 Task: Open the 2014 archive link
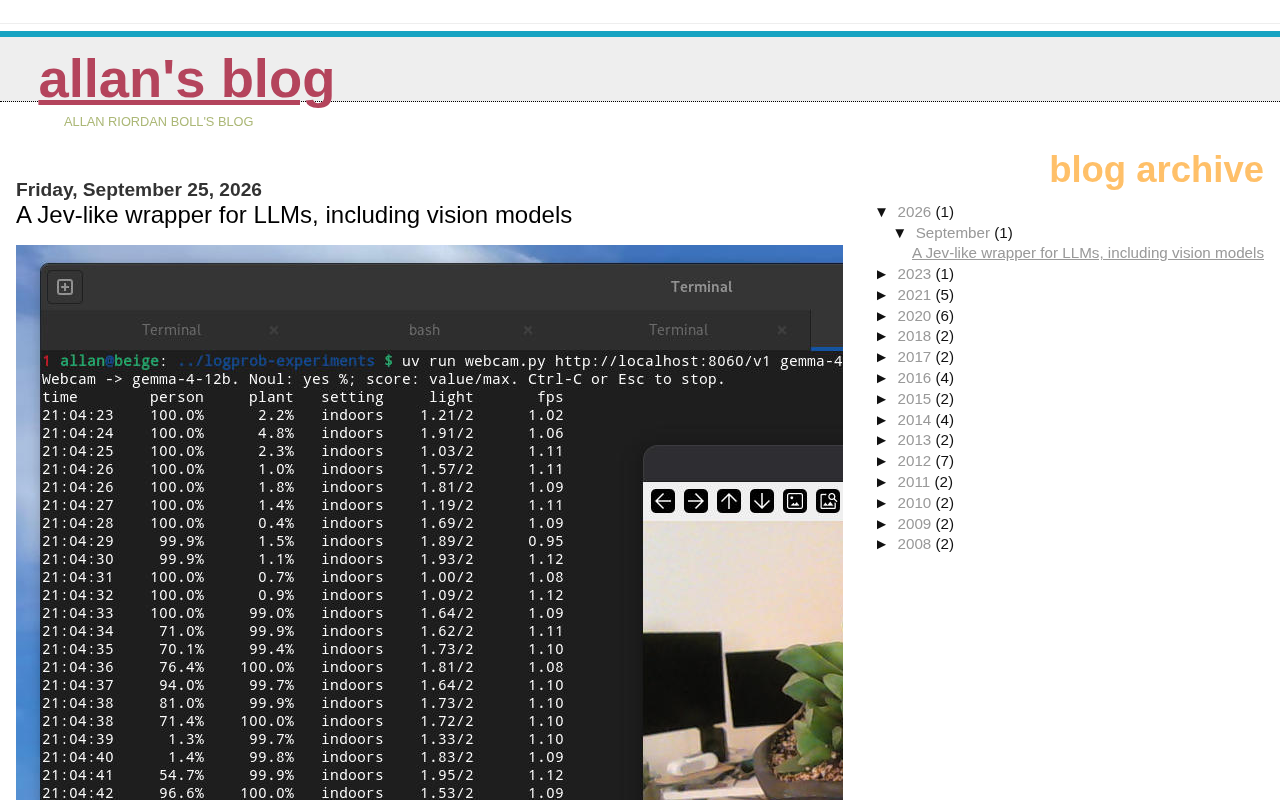point(914,420)
